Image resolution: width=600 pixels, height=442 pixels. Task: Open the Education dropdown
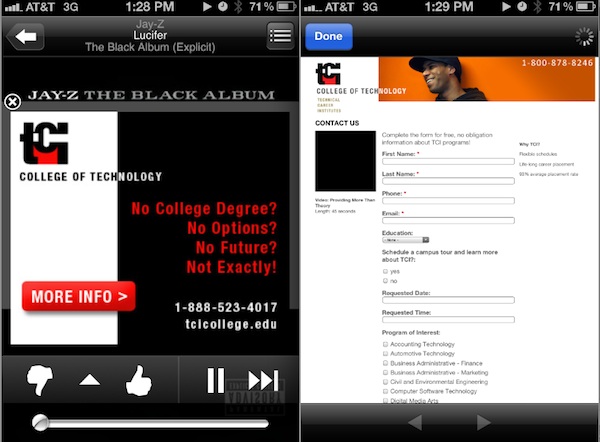coord(405,240)
